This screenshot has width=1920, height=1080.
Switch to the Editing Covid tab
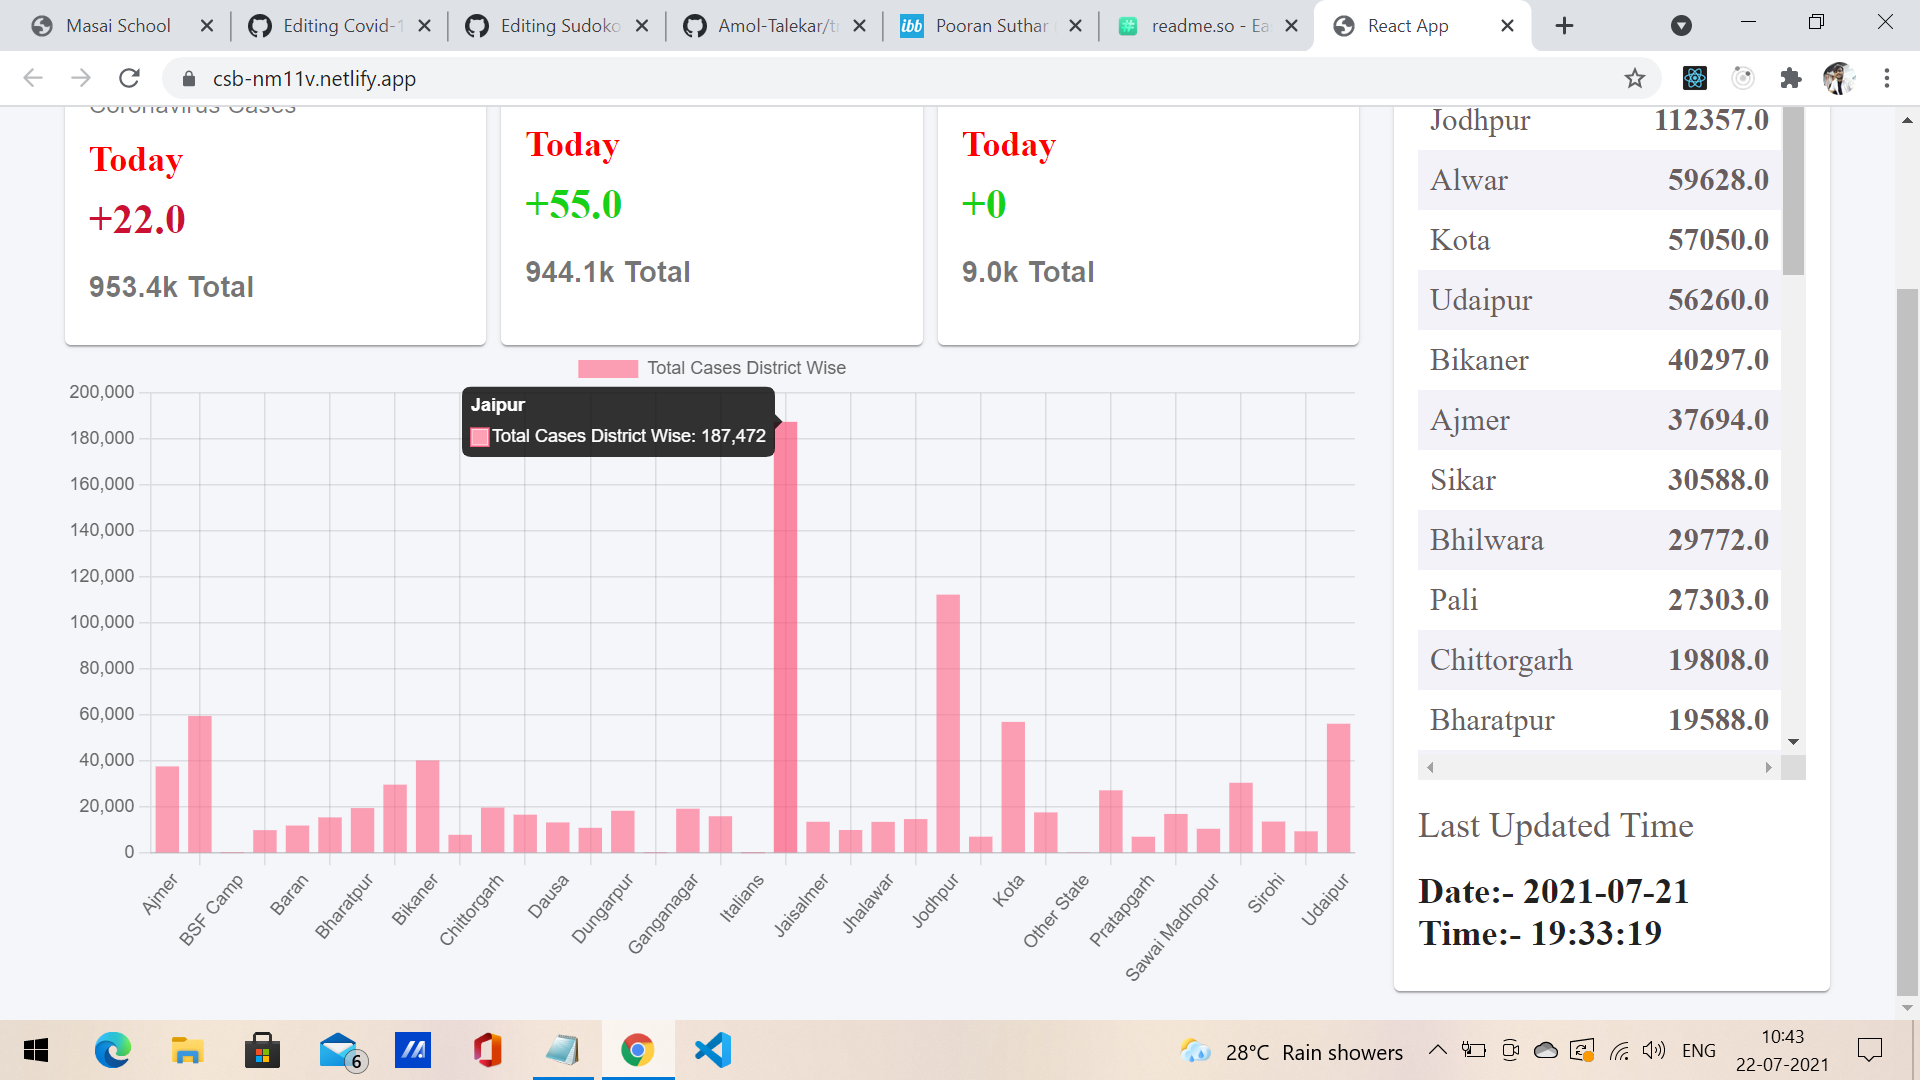click(x=340, y=26)
